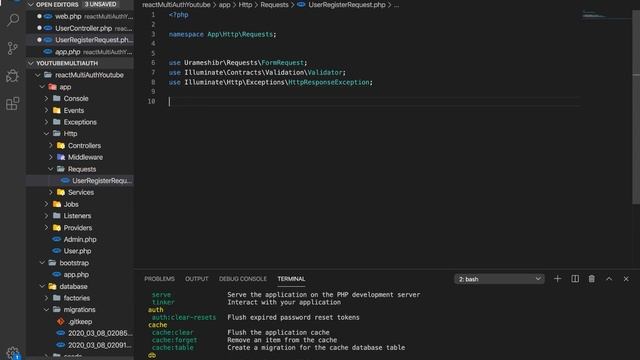Create a new terminal with plus icon
The width and height of the screenshot is (640, 360).
(558, 279)
